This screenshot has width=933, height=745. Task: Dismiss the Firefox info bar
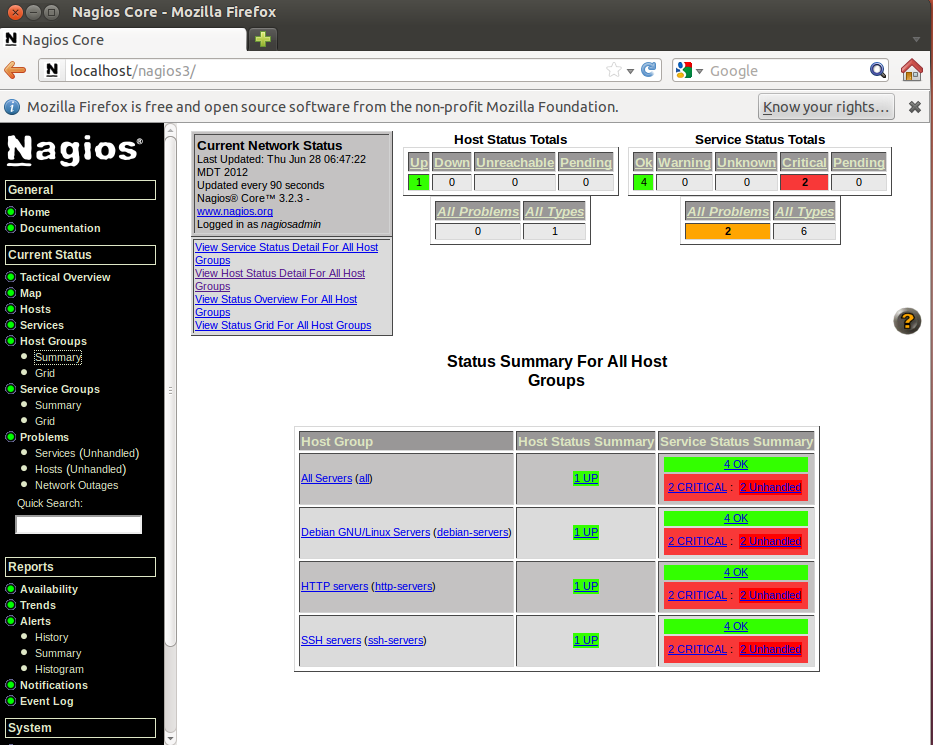click(915, 107)
